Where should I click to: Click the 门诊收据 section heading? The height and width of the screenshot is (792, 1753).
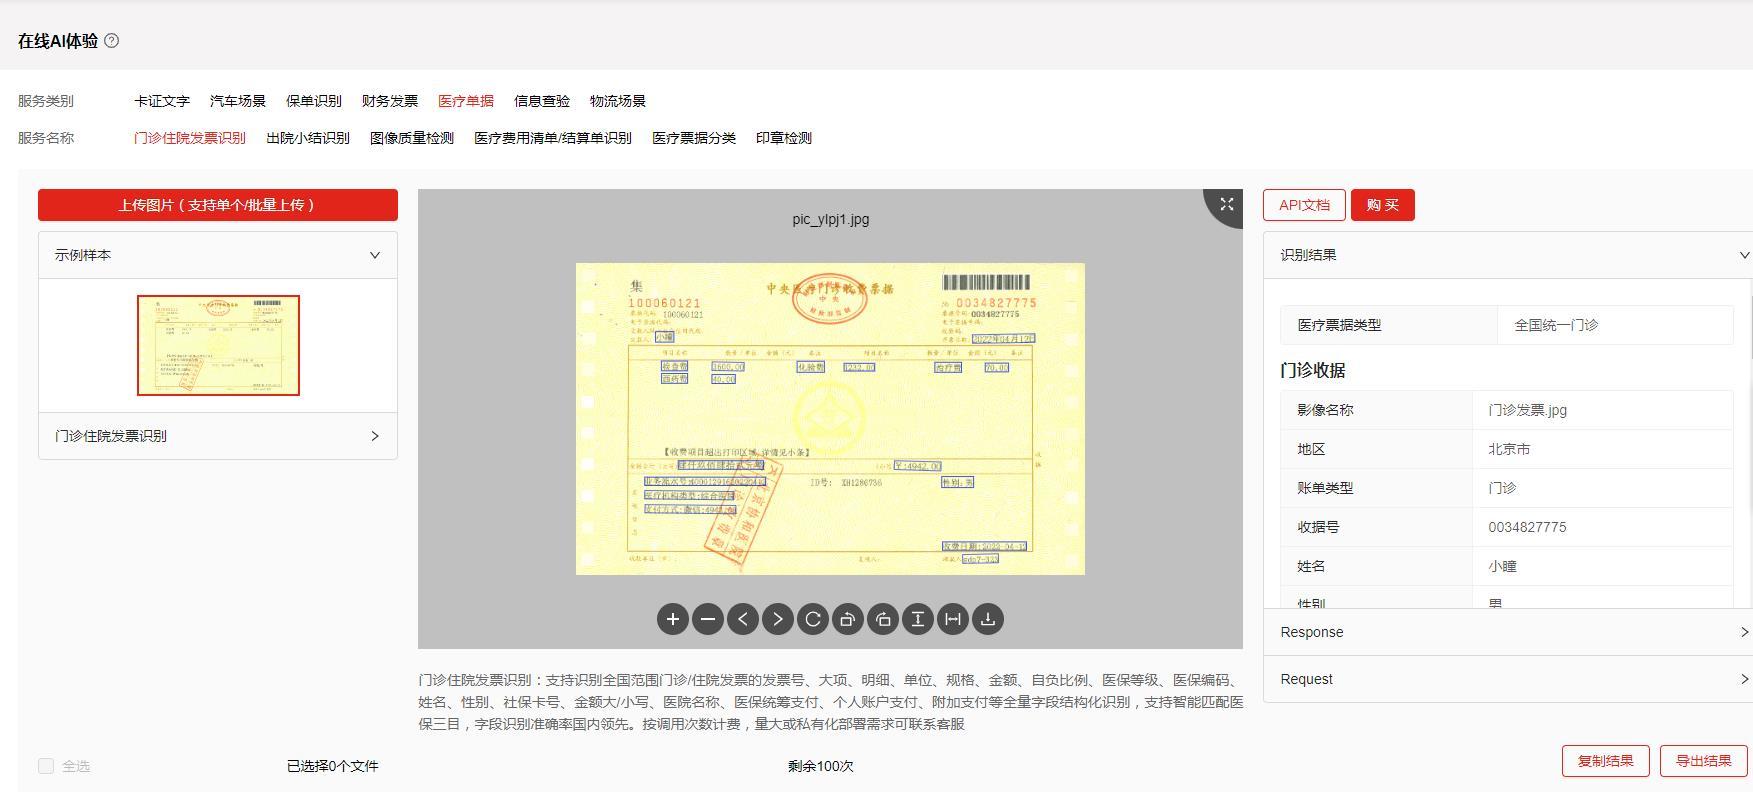click(x=1313, y=370)
